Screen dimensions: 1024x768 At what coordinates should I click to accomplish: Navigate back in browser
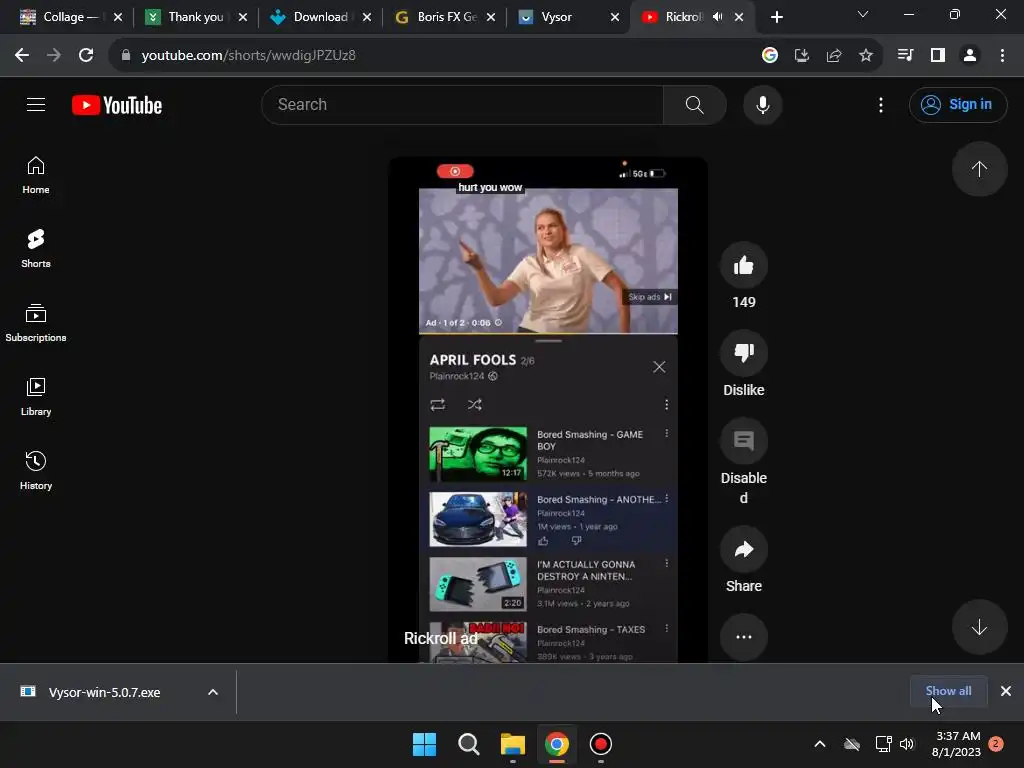point(22,56)
